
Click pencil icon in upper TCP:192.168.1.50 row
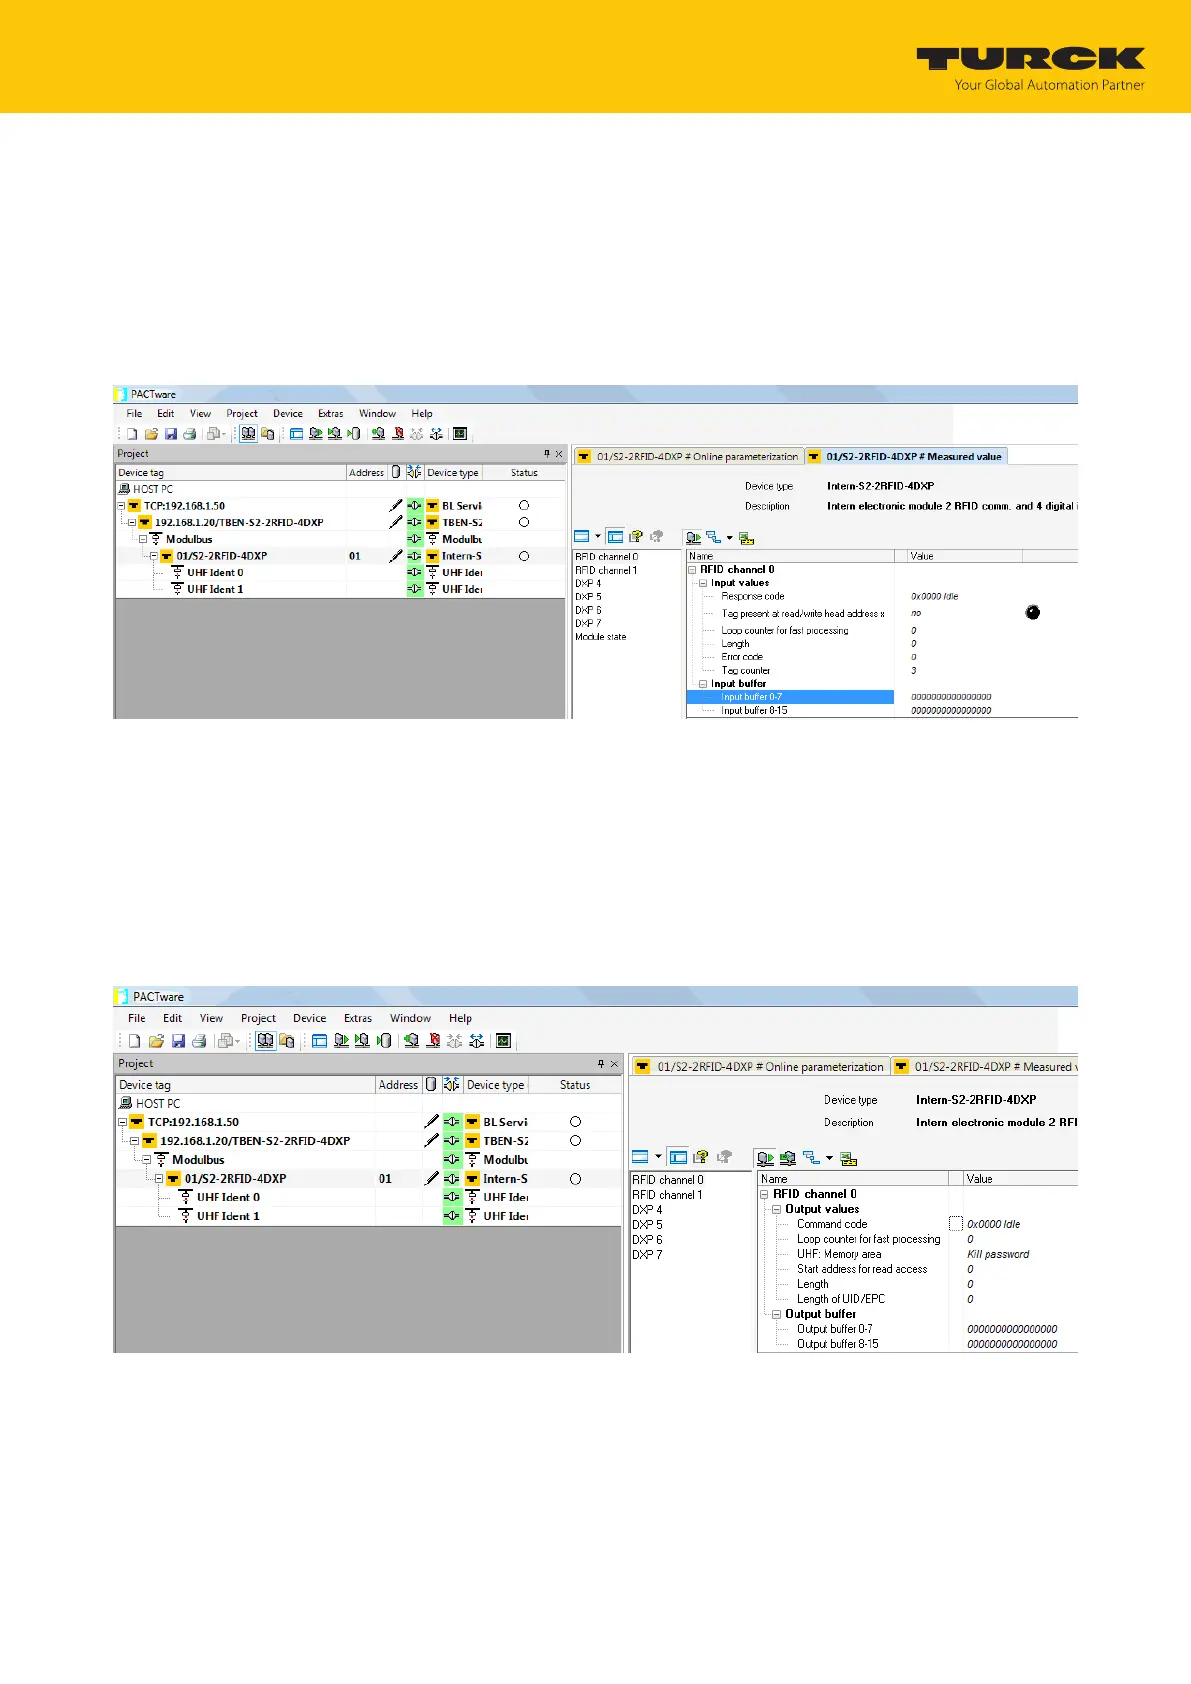pos(397,506)
